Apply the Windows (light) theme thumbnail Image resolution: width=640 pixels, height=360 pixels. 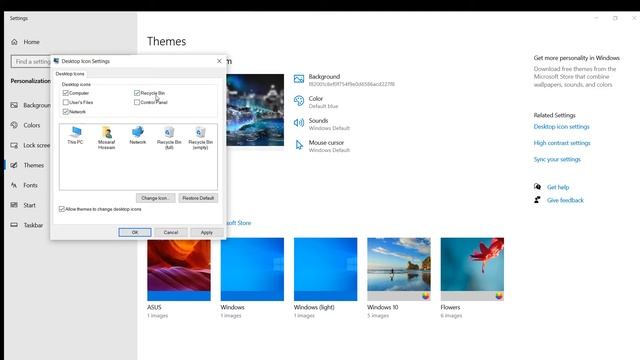325,269
